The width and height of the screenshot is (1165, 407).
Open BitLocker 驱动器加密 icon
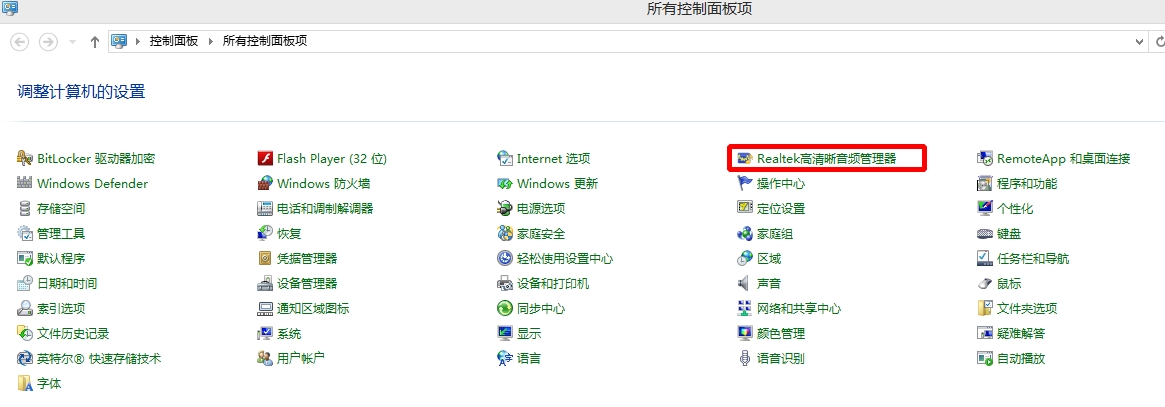(25, 158)
